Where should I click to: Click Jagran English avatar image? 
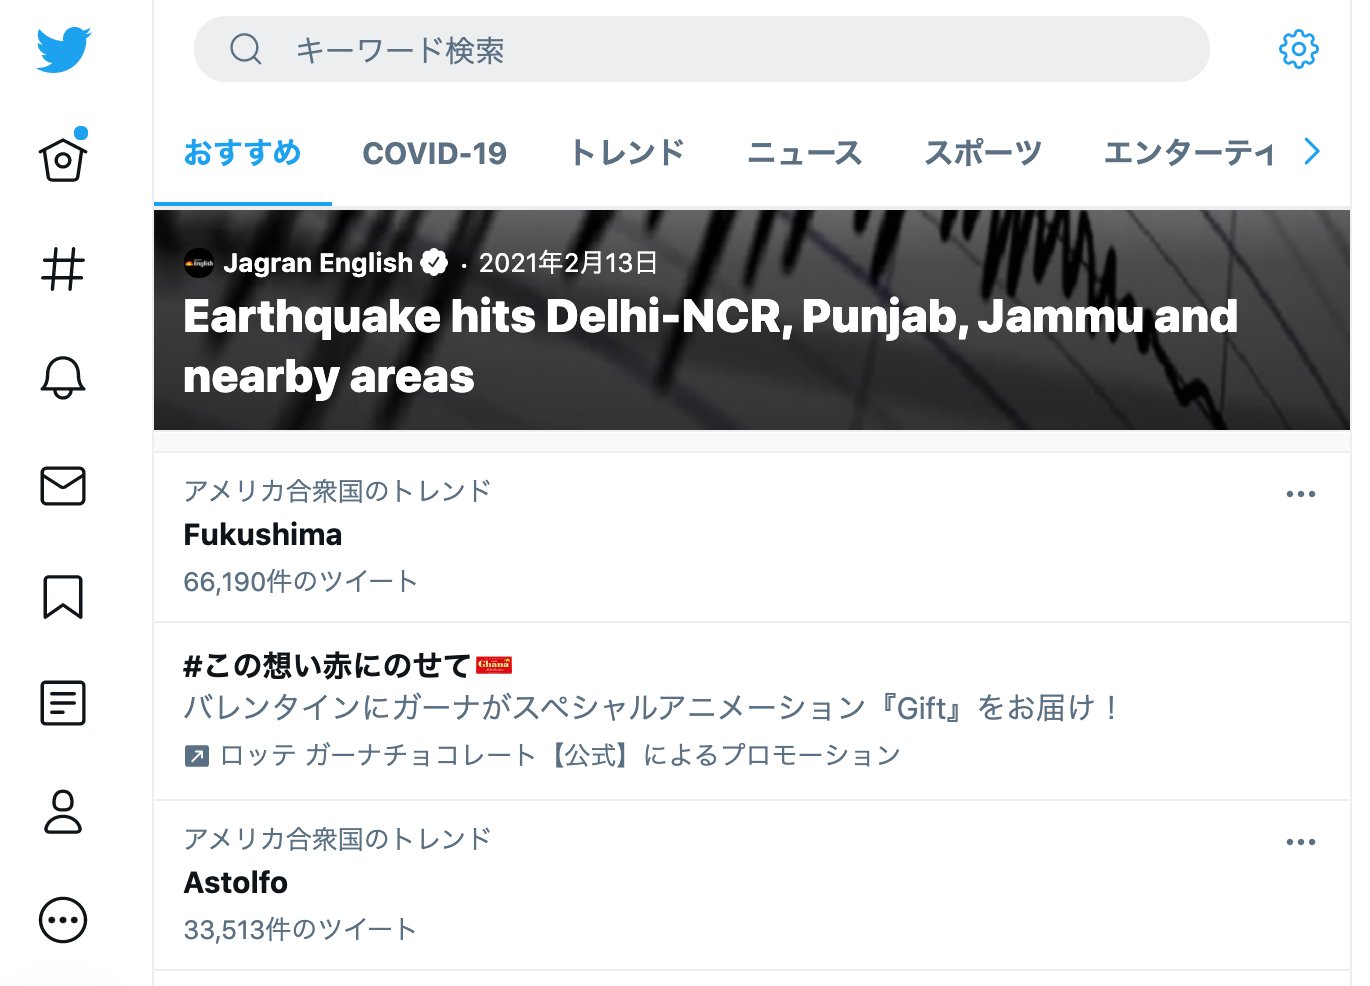(199, 263)
